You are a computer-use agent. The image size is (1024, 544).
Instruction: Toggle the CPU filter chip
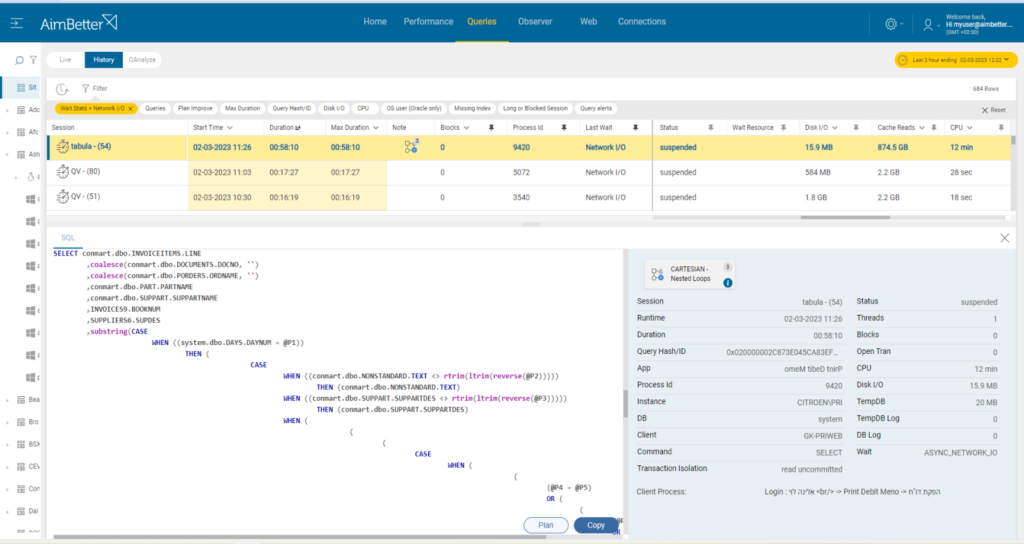(363, 108)
